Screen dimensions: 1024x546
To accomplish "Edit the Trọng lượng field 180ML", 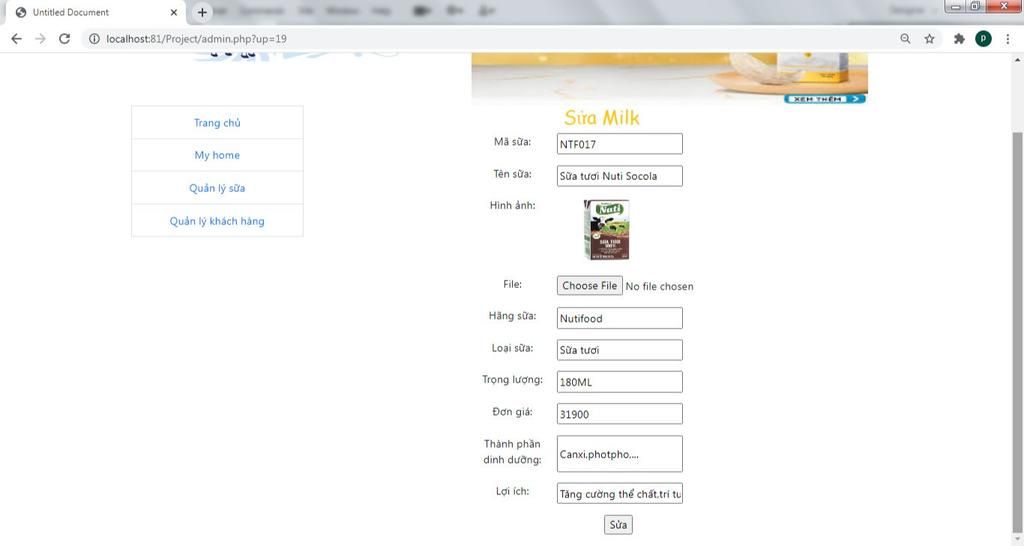I will [620, 381].
